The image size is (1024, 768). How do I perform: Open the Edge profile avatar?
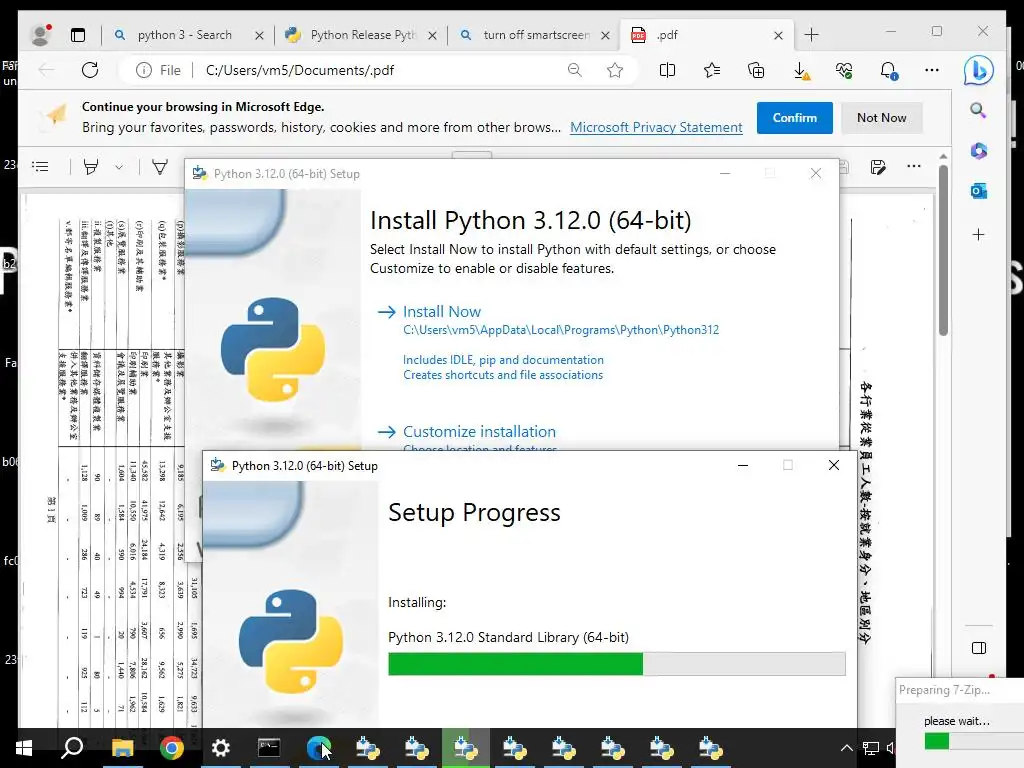tap(41, 35)
